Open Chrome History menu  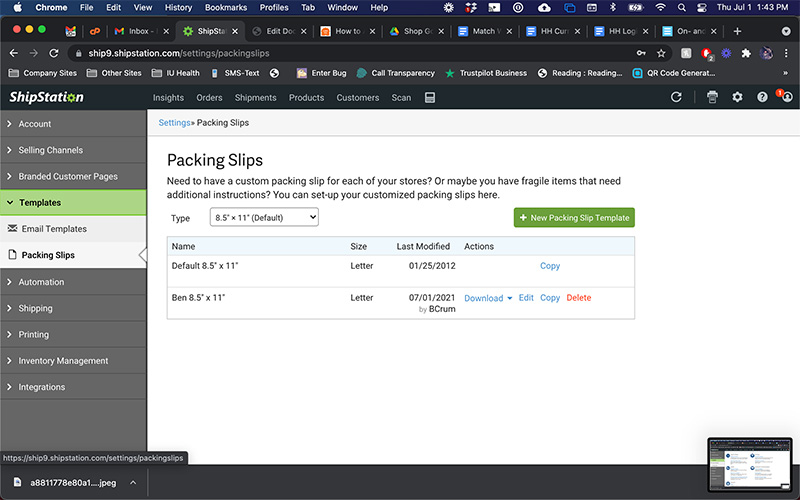click(178, 7)
